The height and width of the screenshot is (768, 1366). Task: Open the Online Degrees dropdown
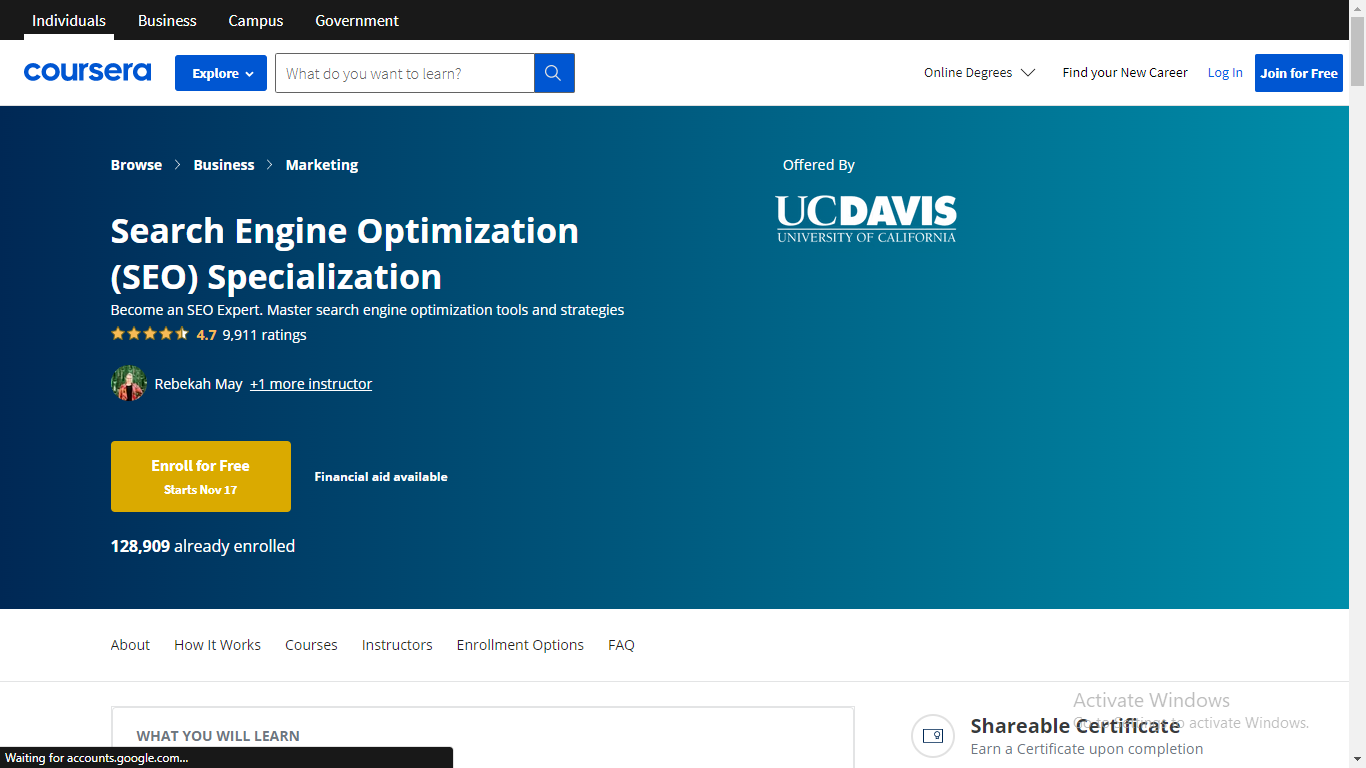point(979,73)
